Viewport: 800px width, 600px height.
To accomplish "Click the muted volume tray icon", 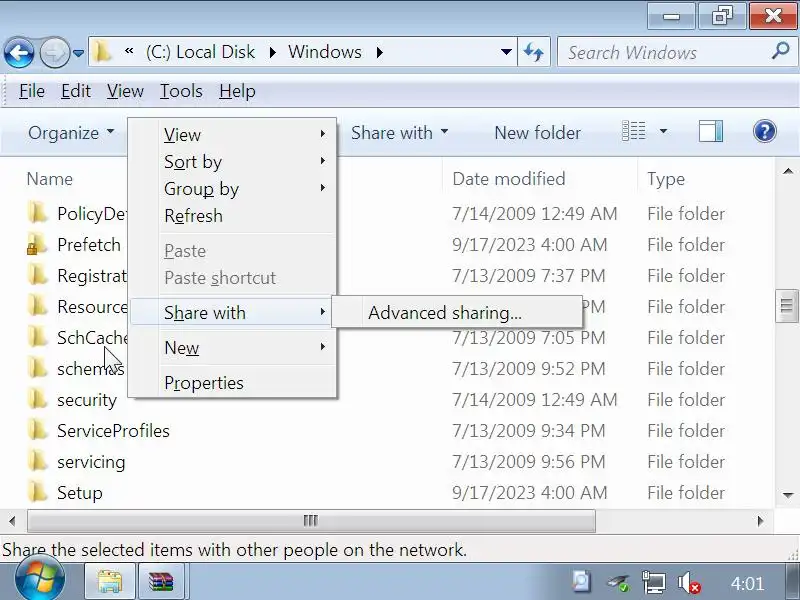I will (689, 582).
